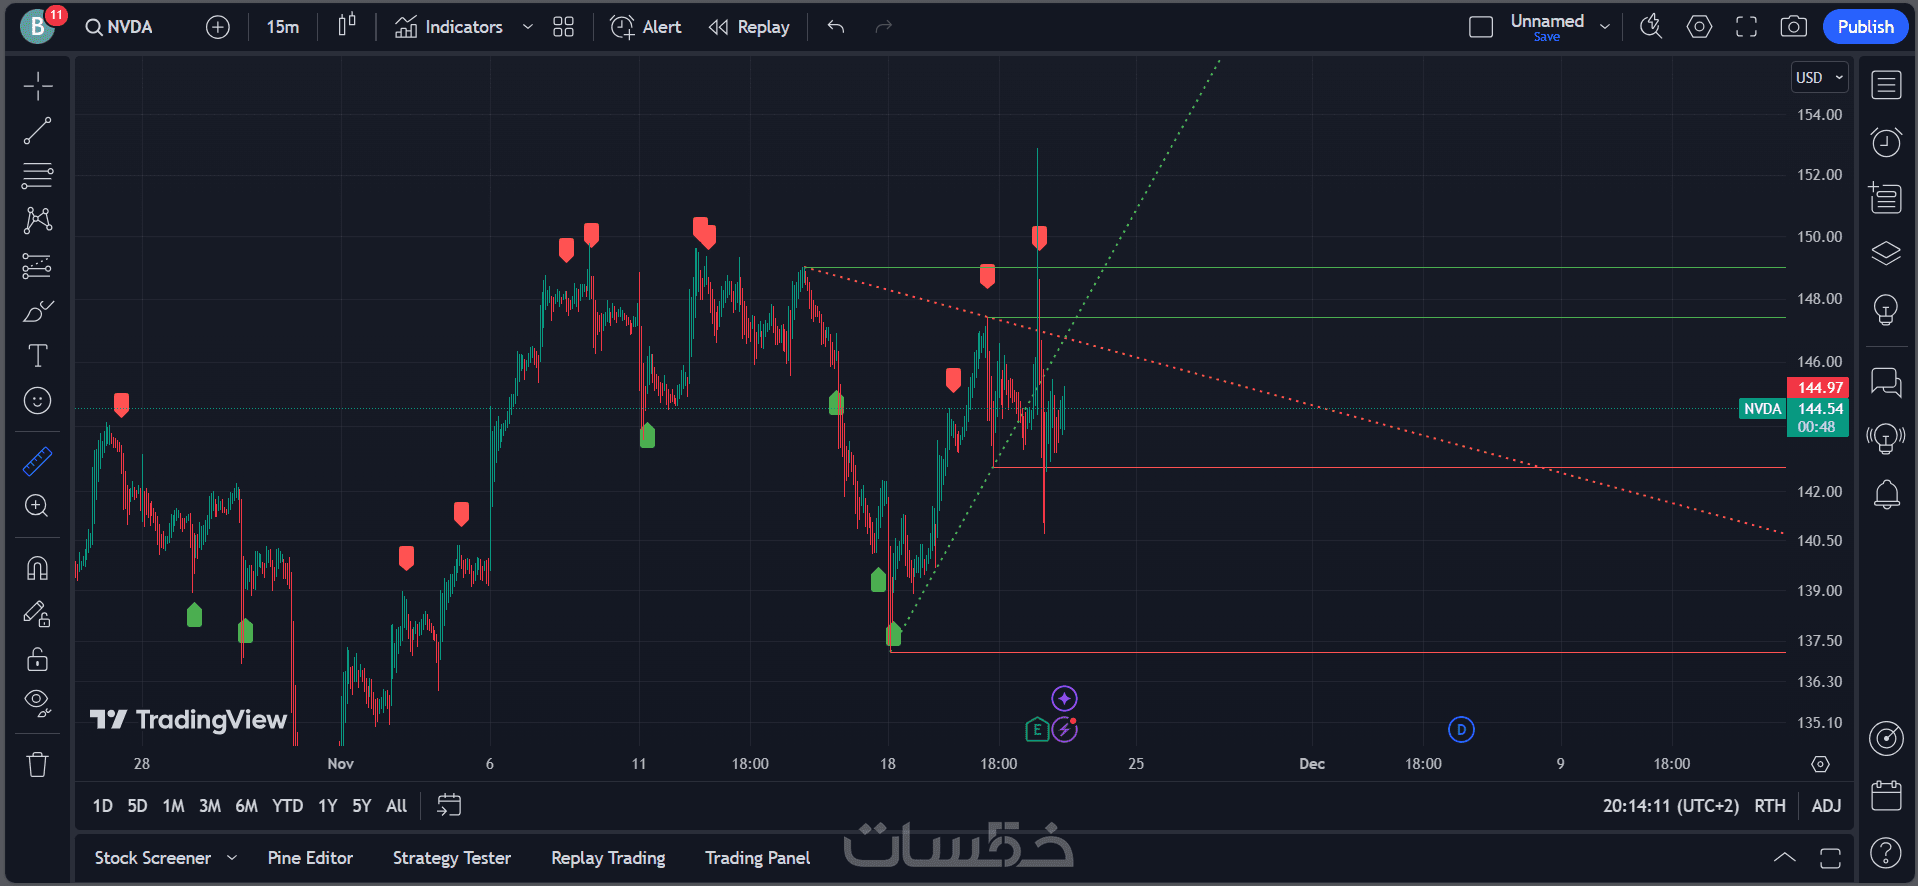The width and height of the screenshot is (1918, 886).
Task: Open the watchlist panel icon
Action: click(1886, 86)
